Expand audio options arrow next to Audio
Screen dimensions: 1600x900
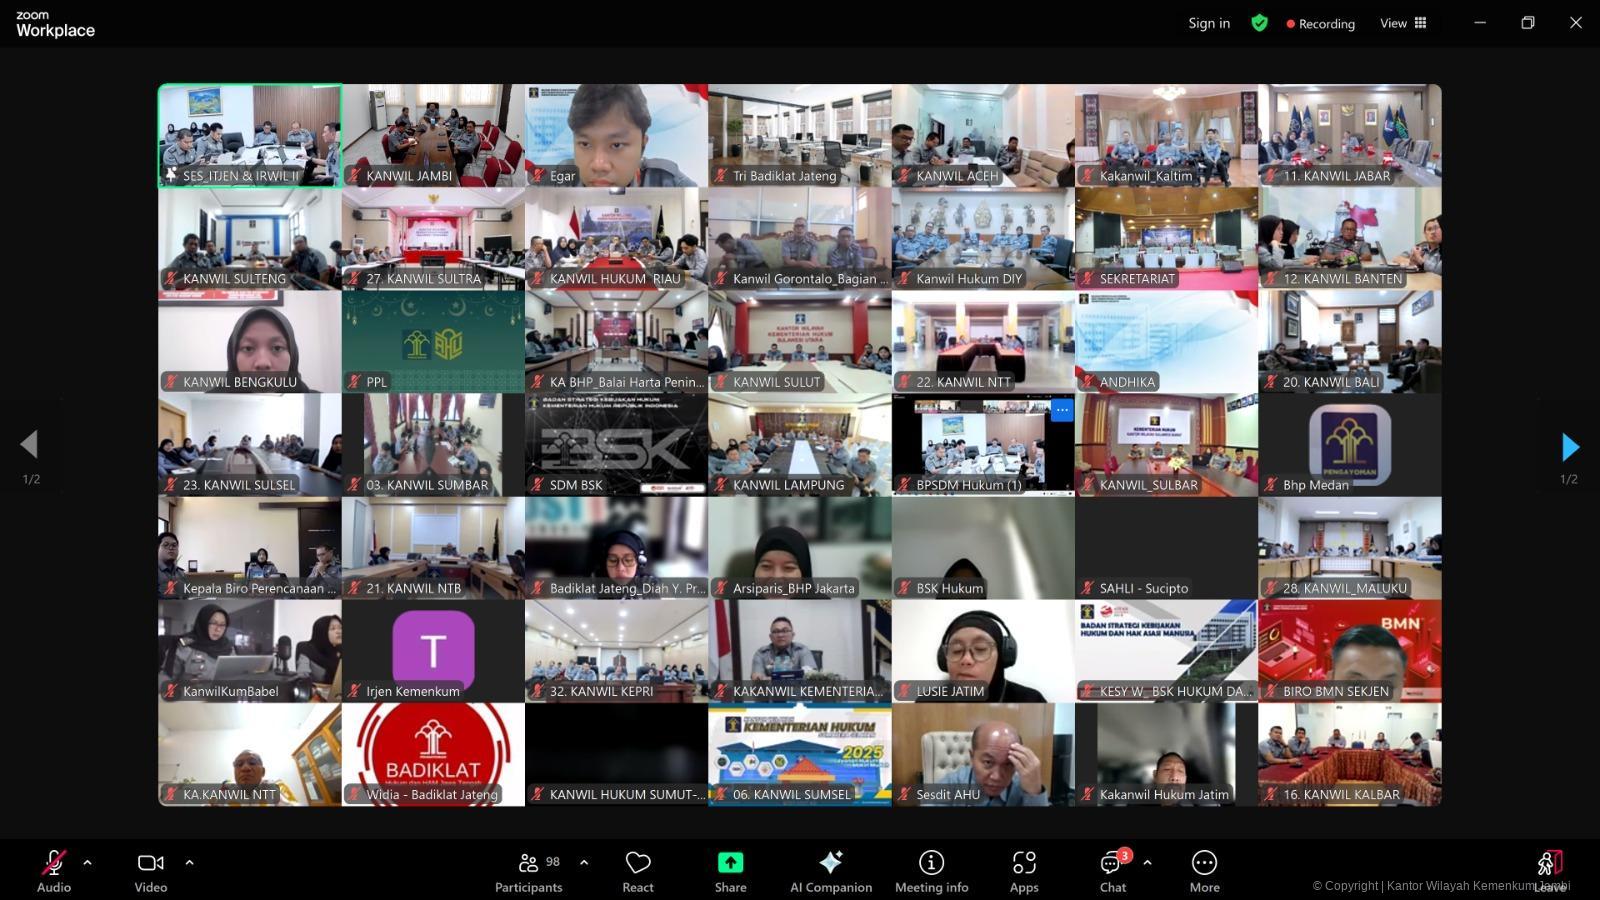pyautogui.click(x=88, y=862)
